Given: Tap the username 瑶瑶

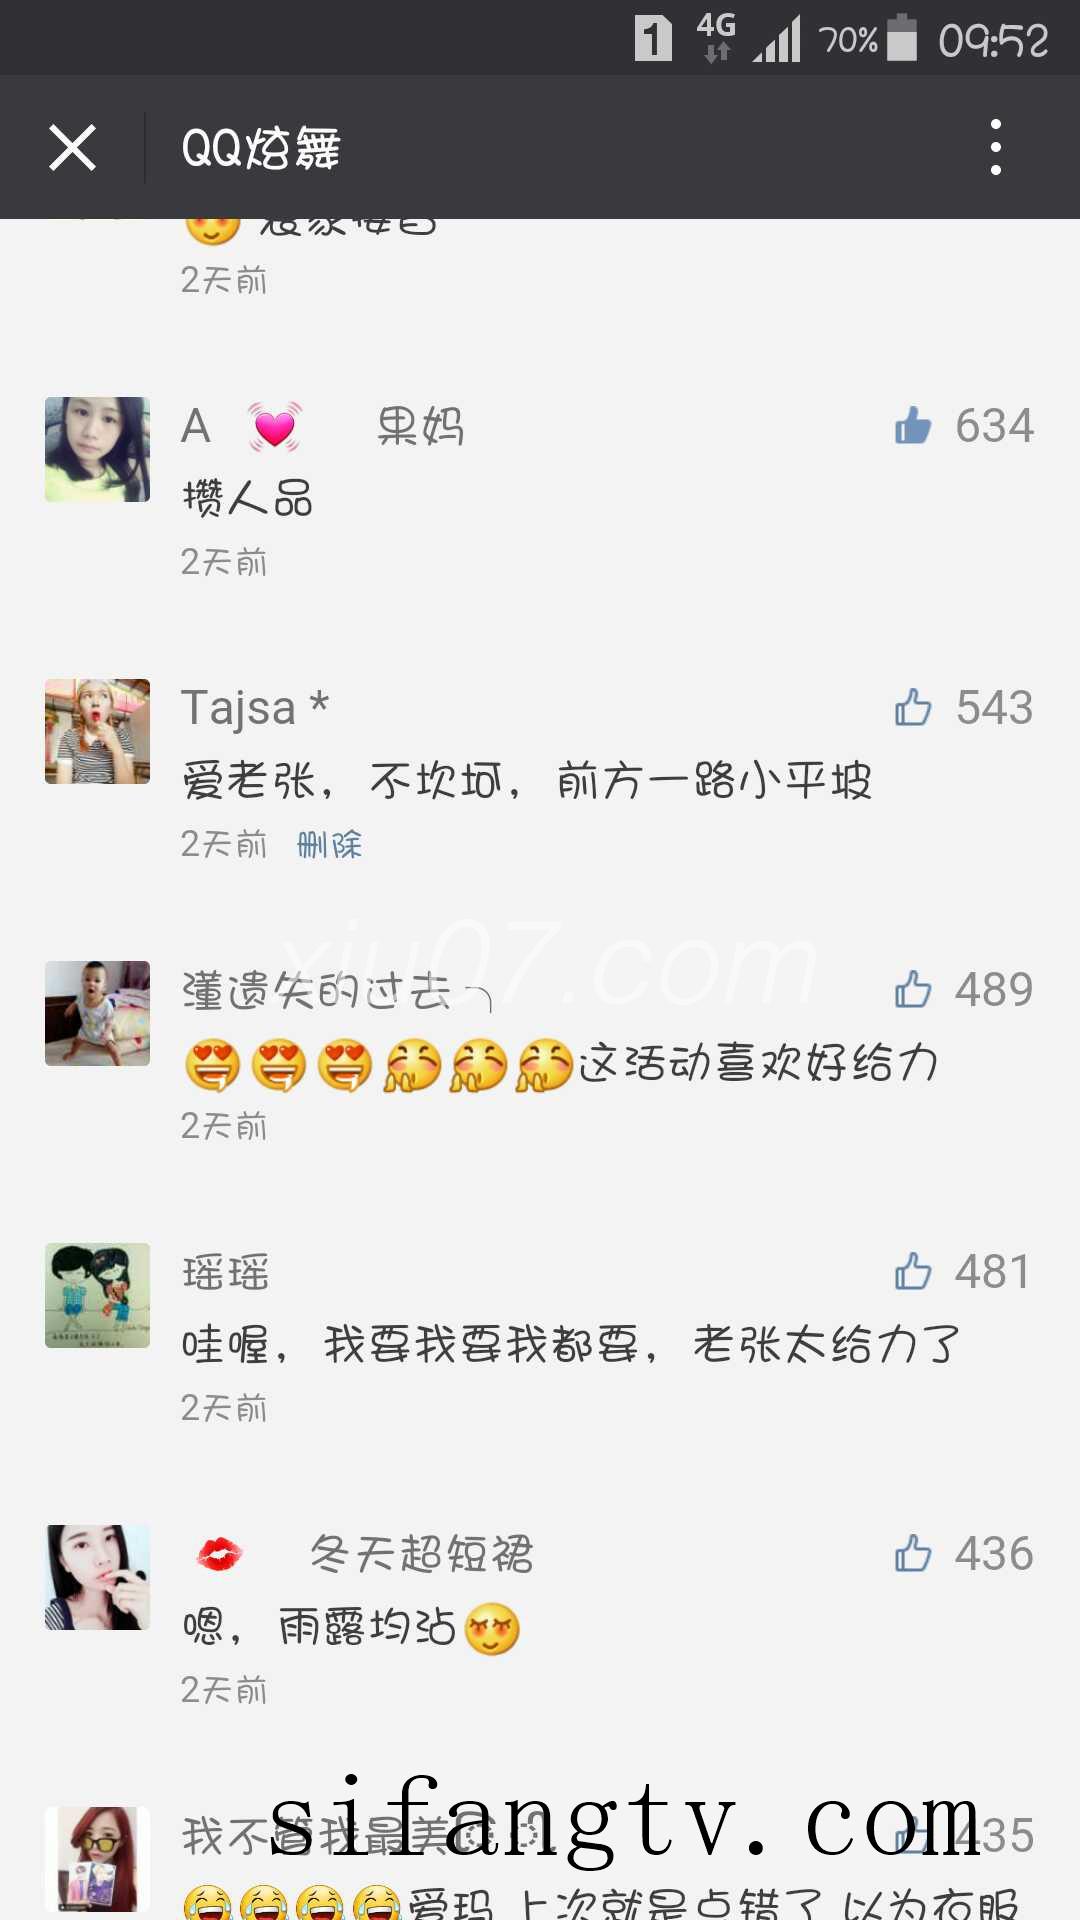Looking at the screenshot, I should [x=226, y=1273].
